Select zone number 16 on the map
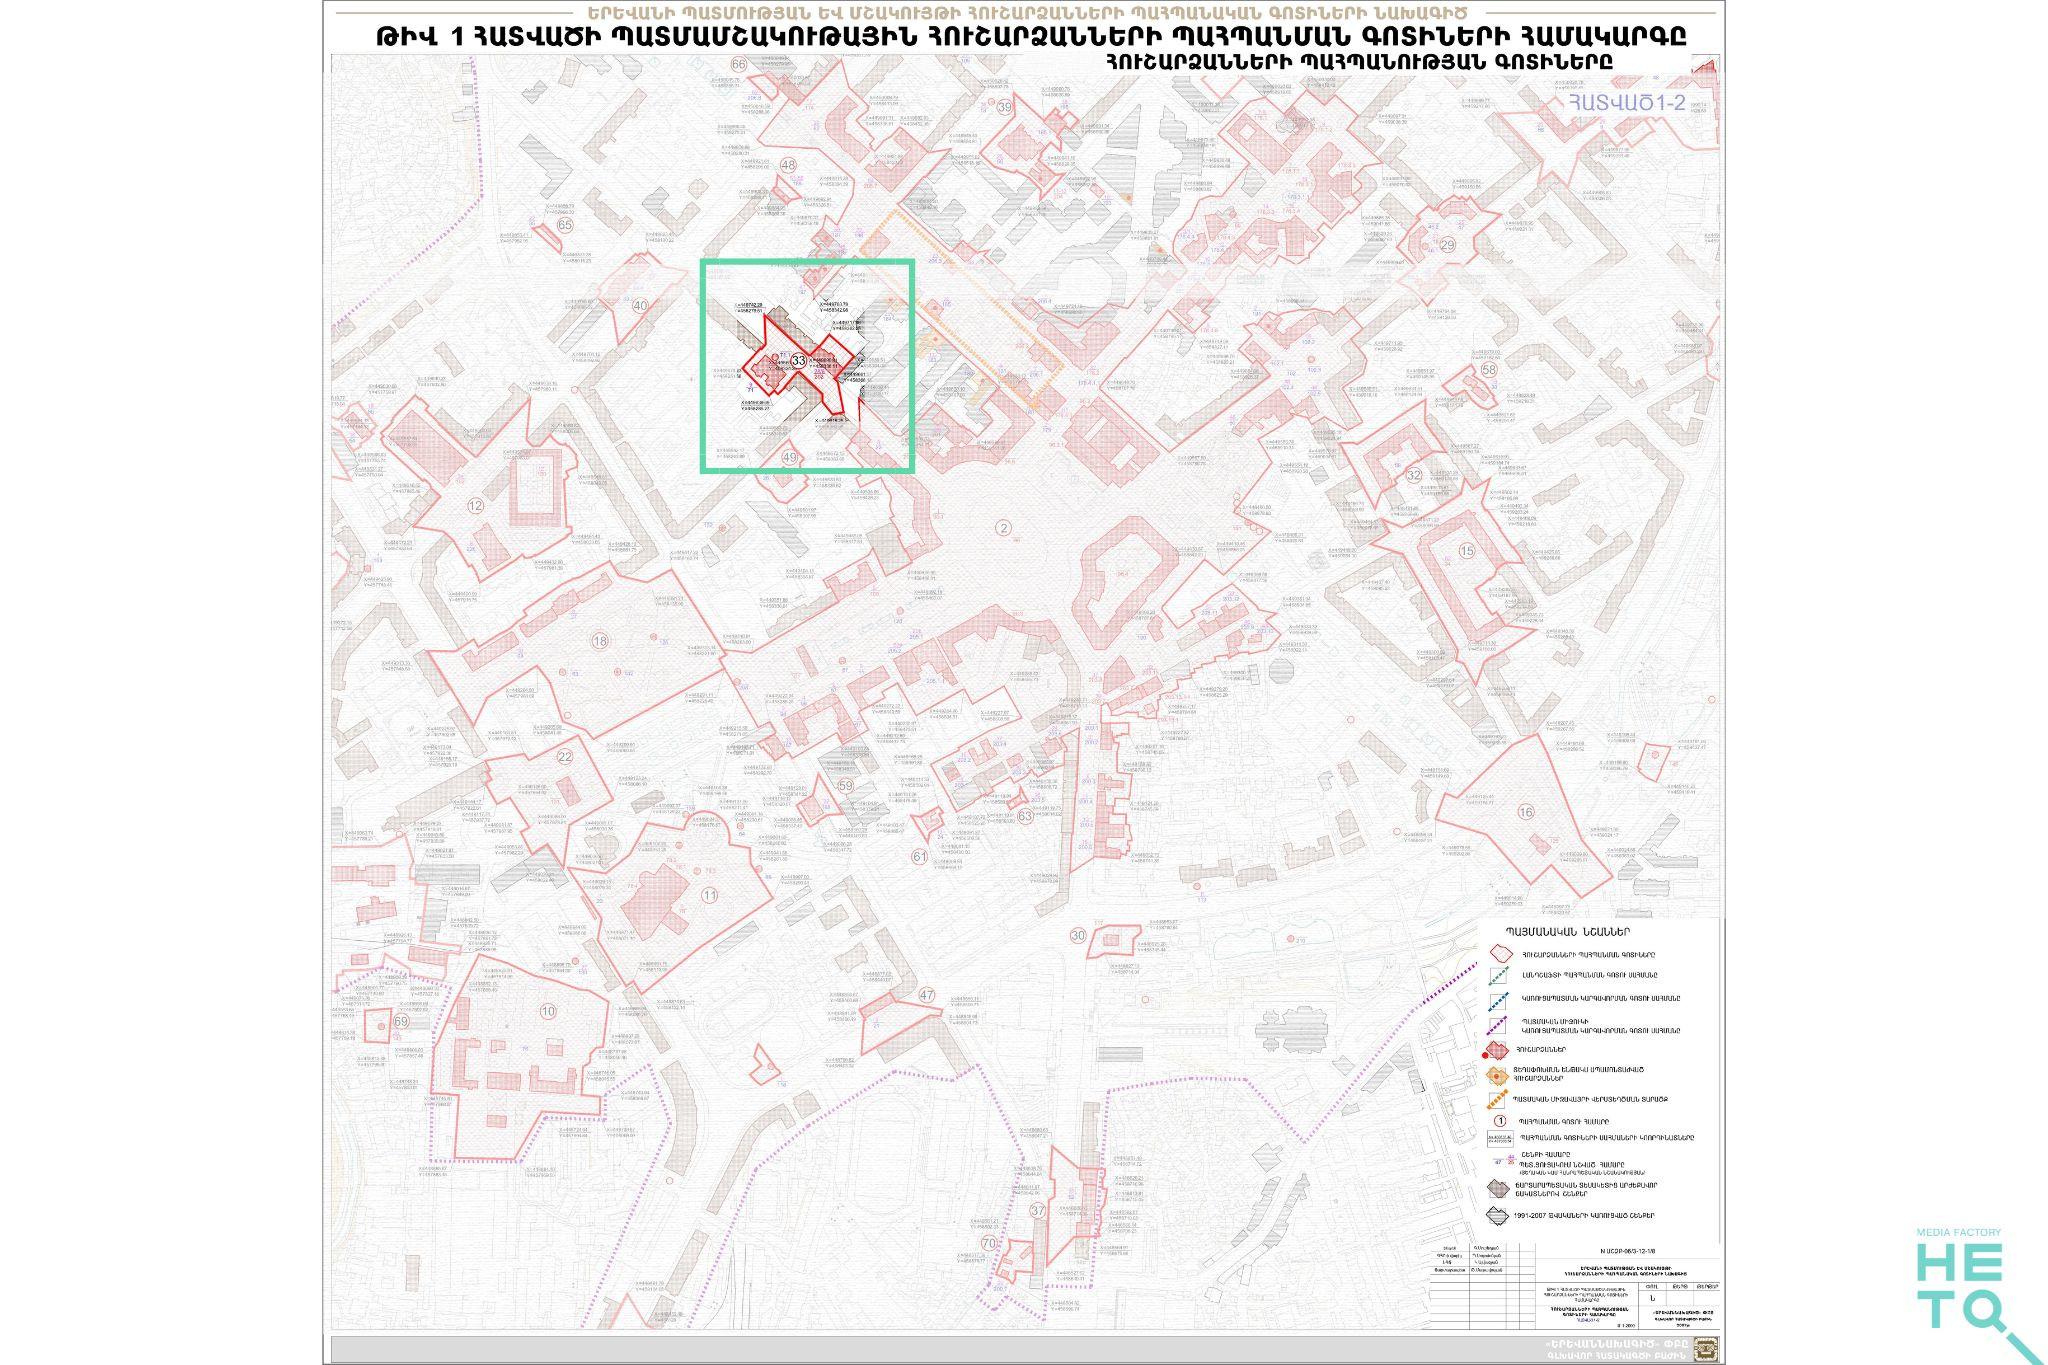 coord(1526,812)
